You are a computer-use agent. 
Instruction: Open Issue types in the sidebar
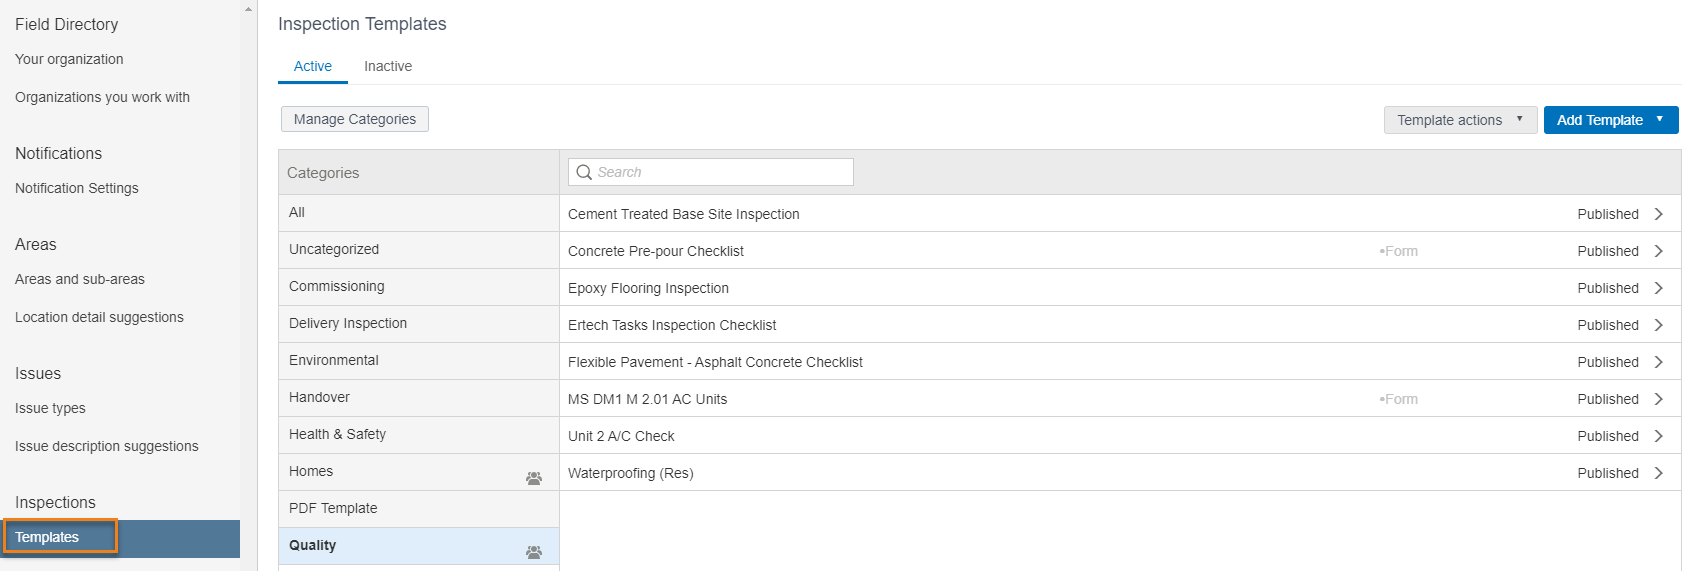pos(50,408)
